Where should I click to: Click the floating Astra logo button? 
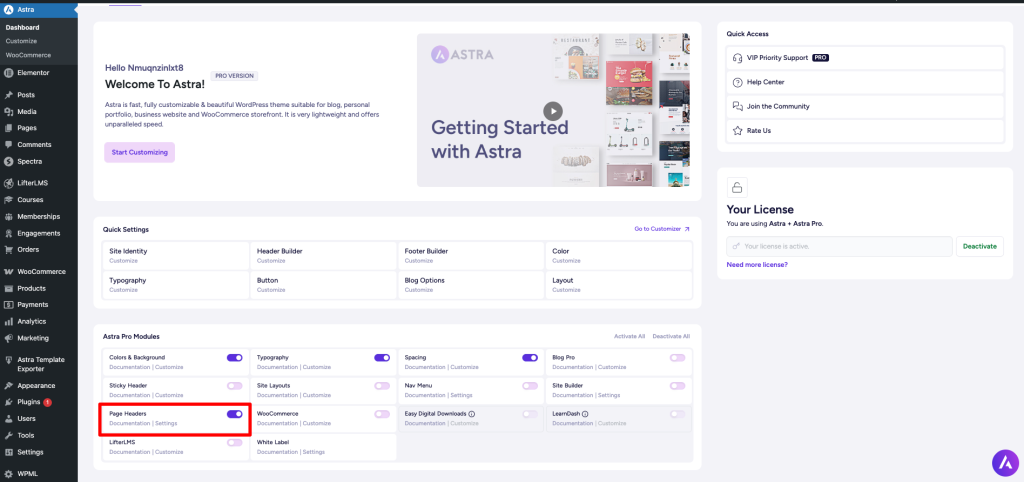pos(1004,462)
